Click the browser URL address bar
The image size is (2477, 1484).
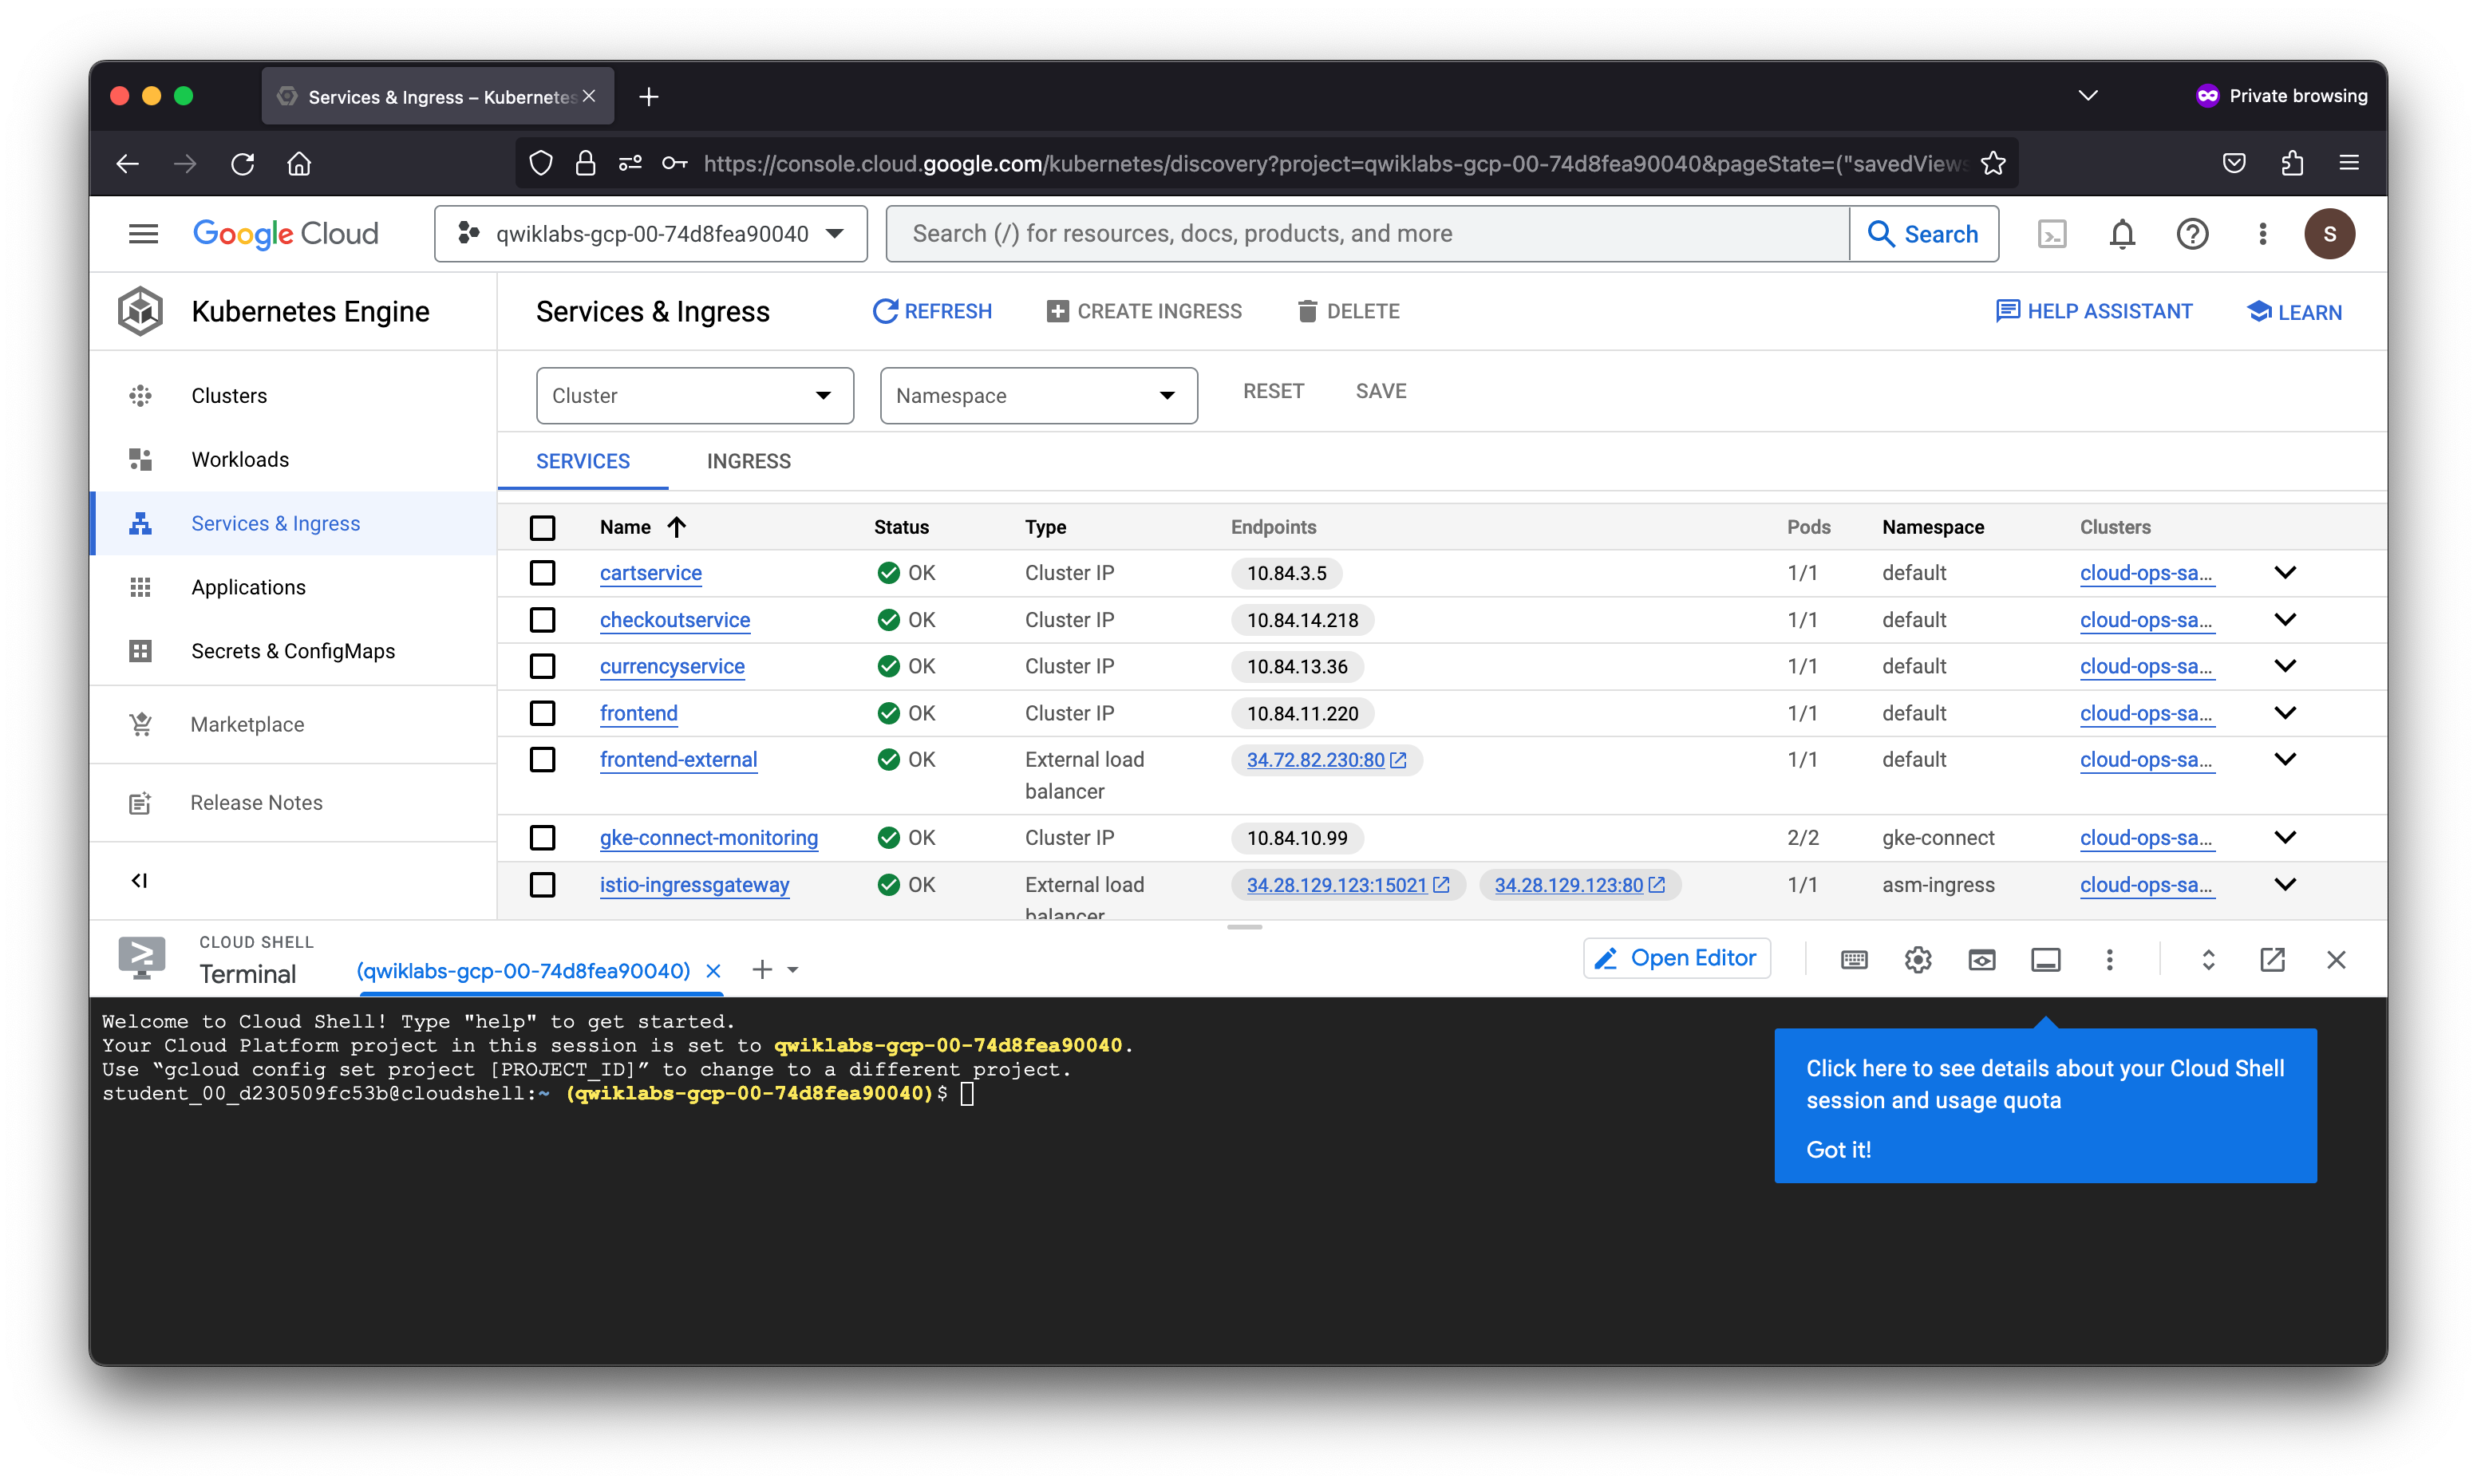coord(1335,164)
